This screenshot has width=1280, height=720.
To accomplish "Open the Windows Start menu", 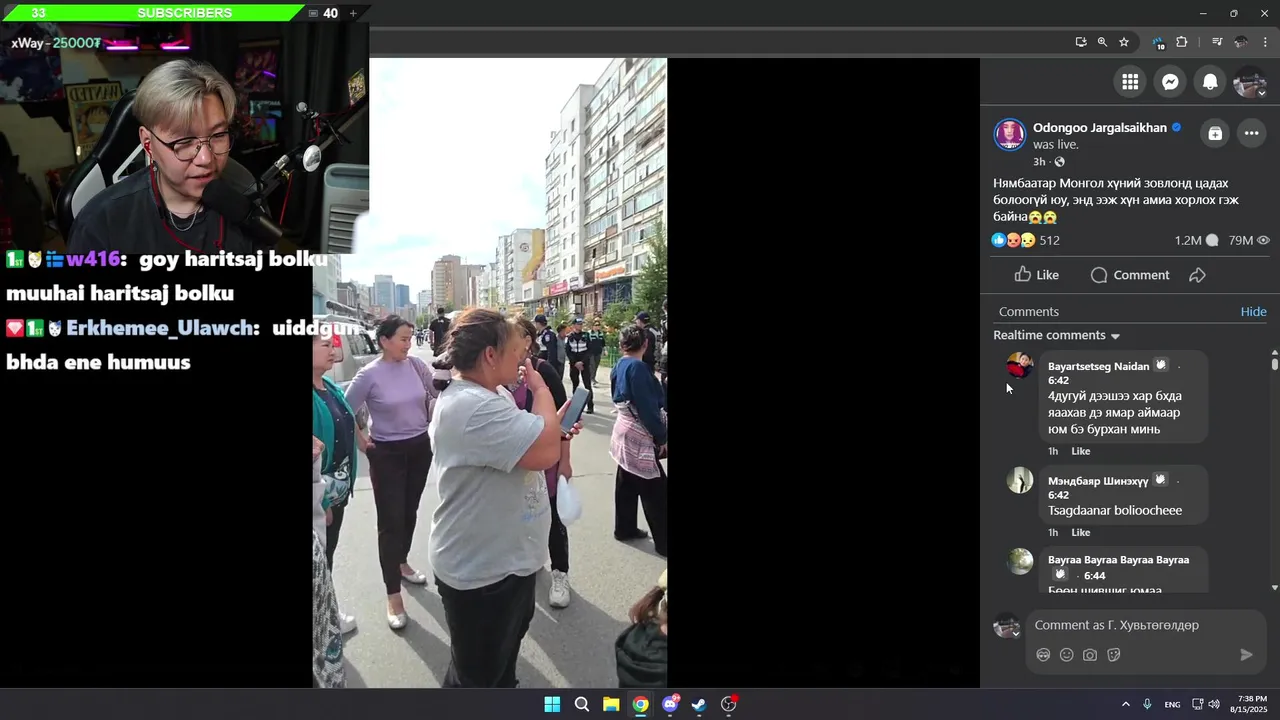I will [552, 704].
